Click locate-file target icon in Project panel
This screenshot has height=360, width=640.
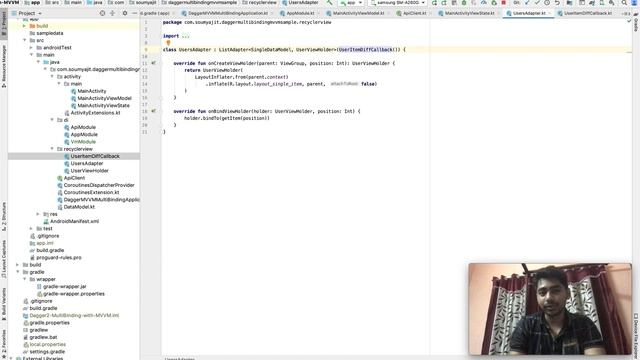pos(102,13)
